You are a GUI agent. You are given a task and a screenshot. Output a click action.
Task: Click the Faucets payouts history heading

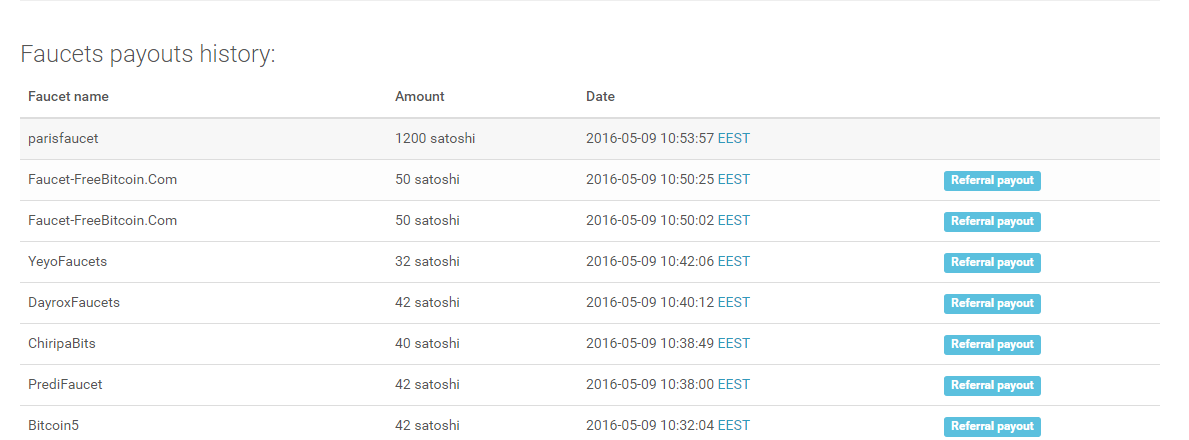click(147, 54)
